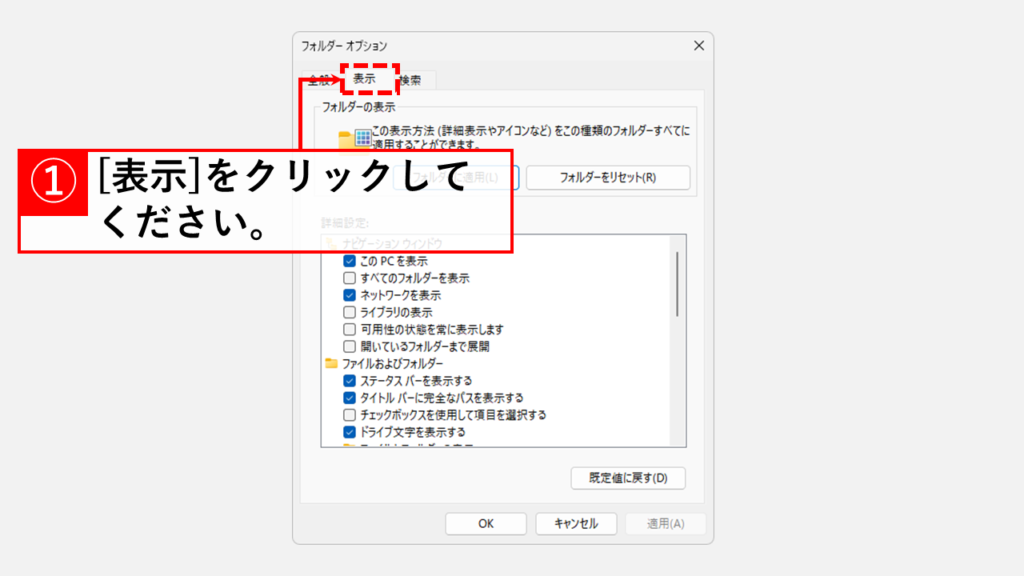Click the folder views icon in フォルダーの表示
Image resolution: width=1024 pixels, height=576 pixels.
pos(355,139)
